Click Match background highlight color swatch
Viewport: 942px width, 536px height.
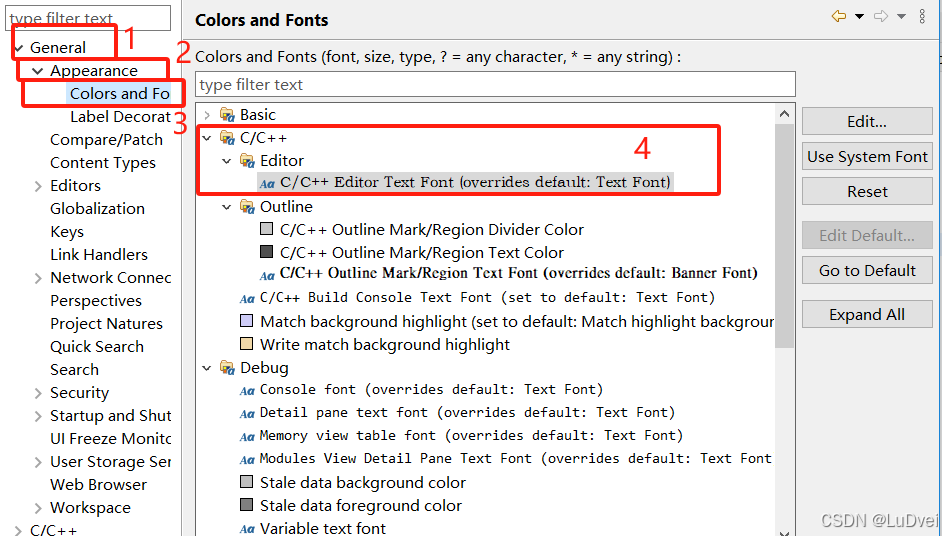[x=246, y=321]
